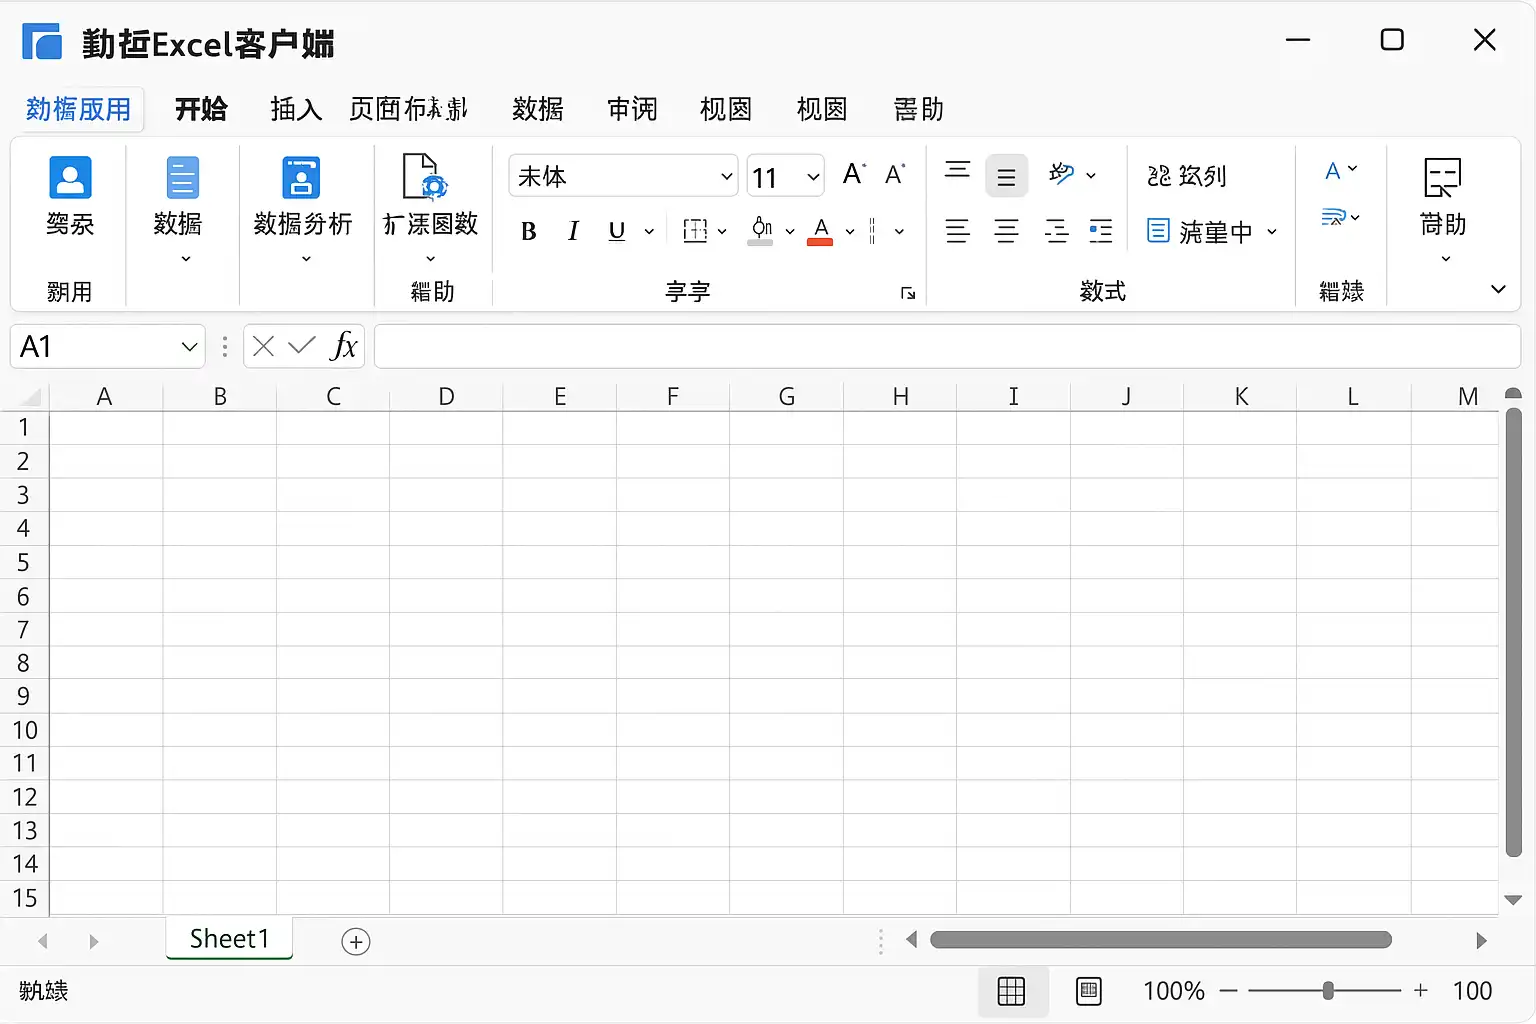Click the formula bar input field

946,346
